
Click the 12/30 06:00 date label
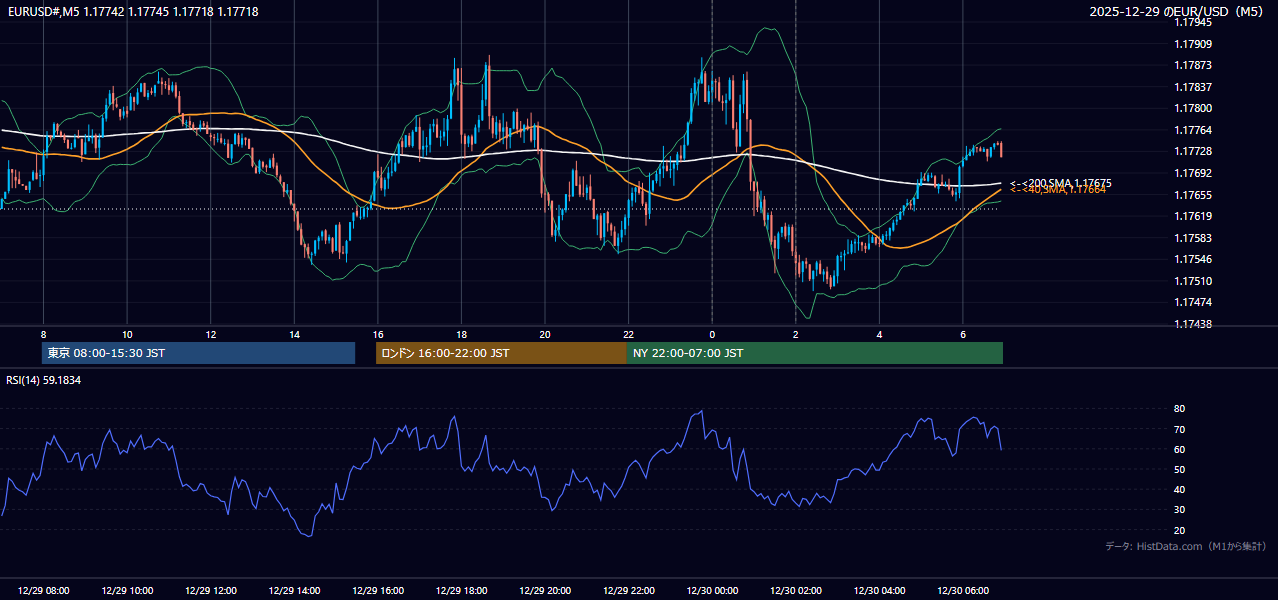tap(962, 591)
